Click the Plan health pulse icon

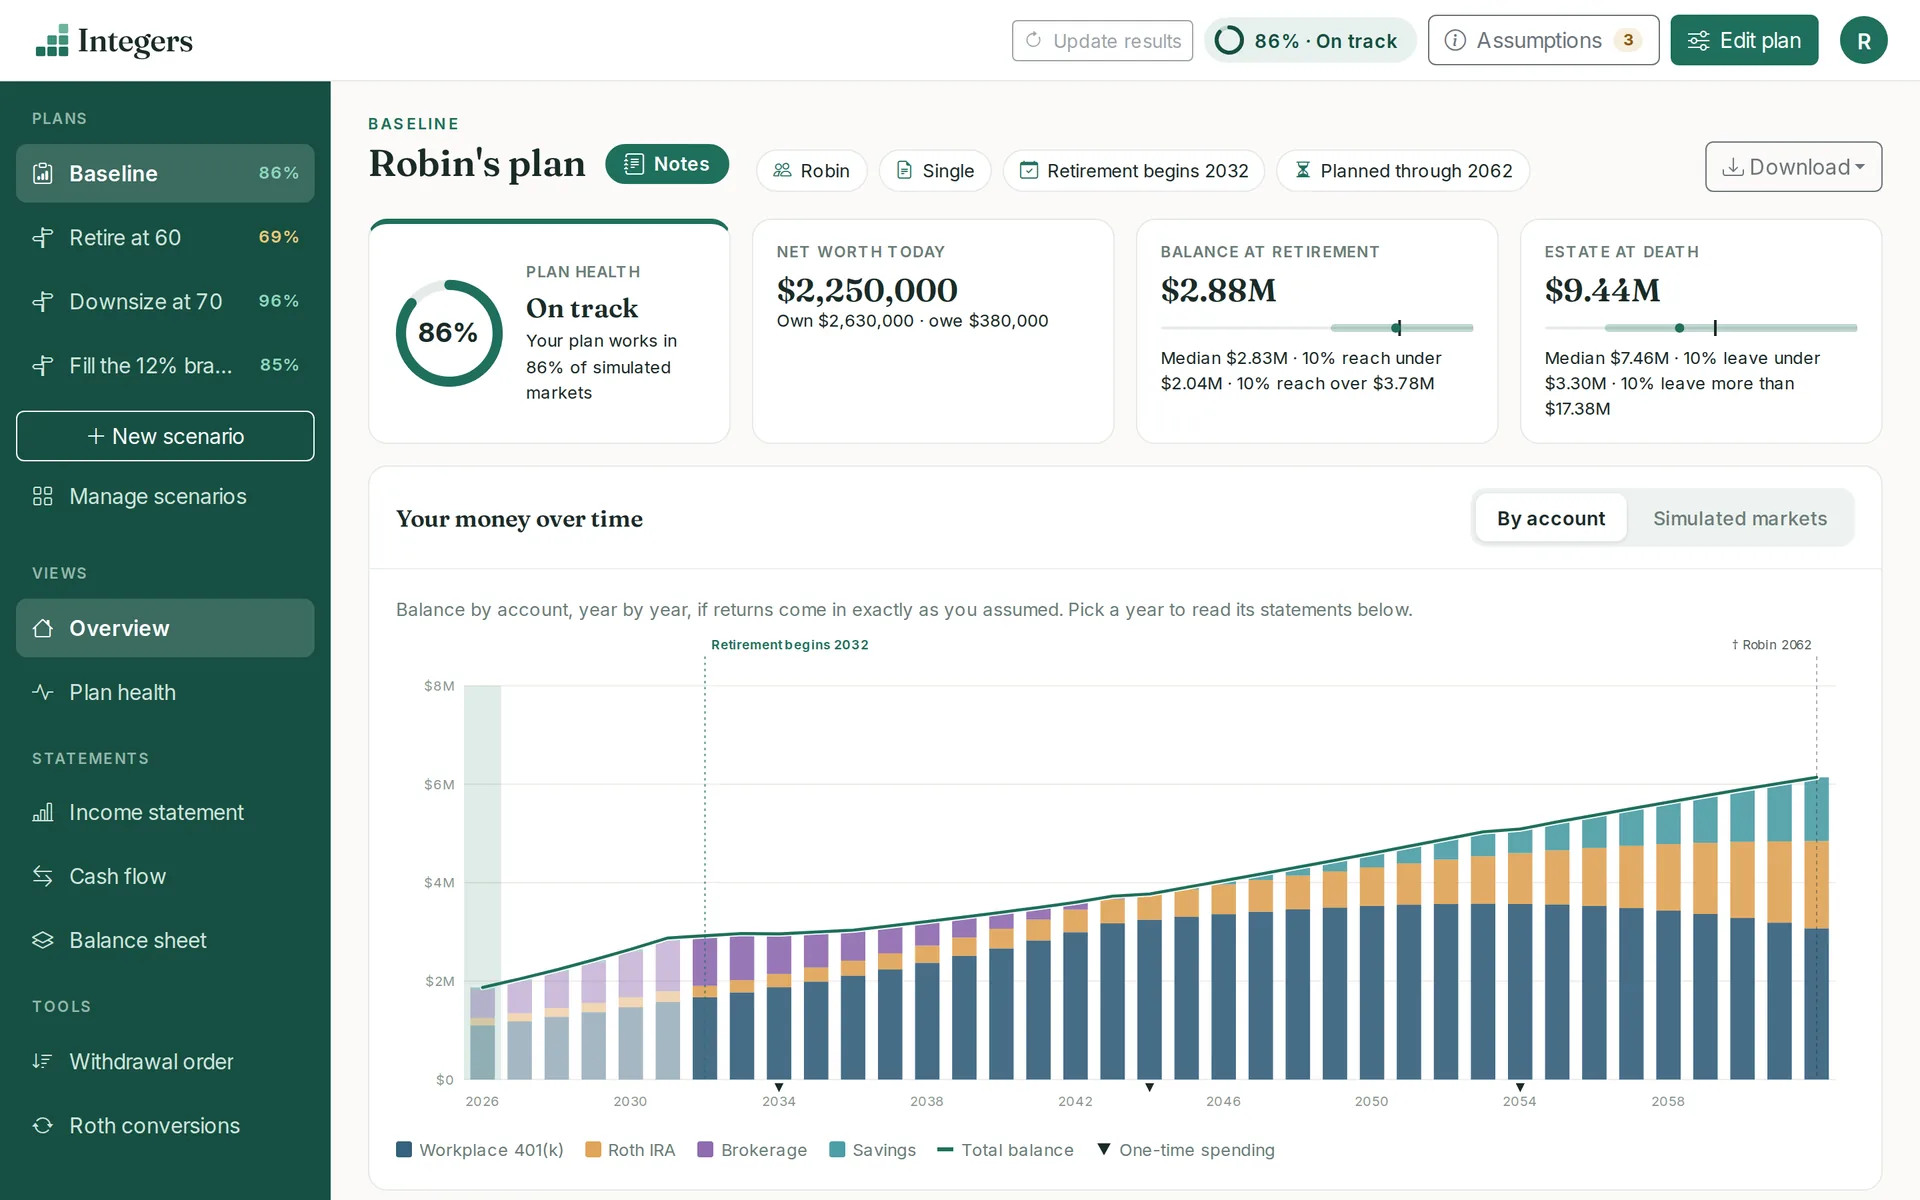(x=43, y=692)
